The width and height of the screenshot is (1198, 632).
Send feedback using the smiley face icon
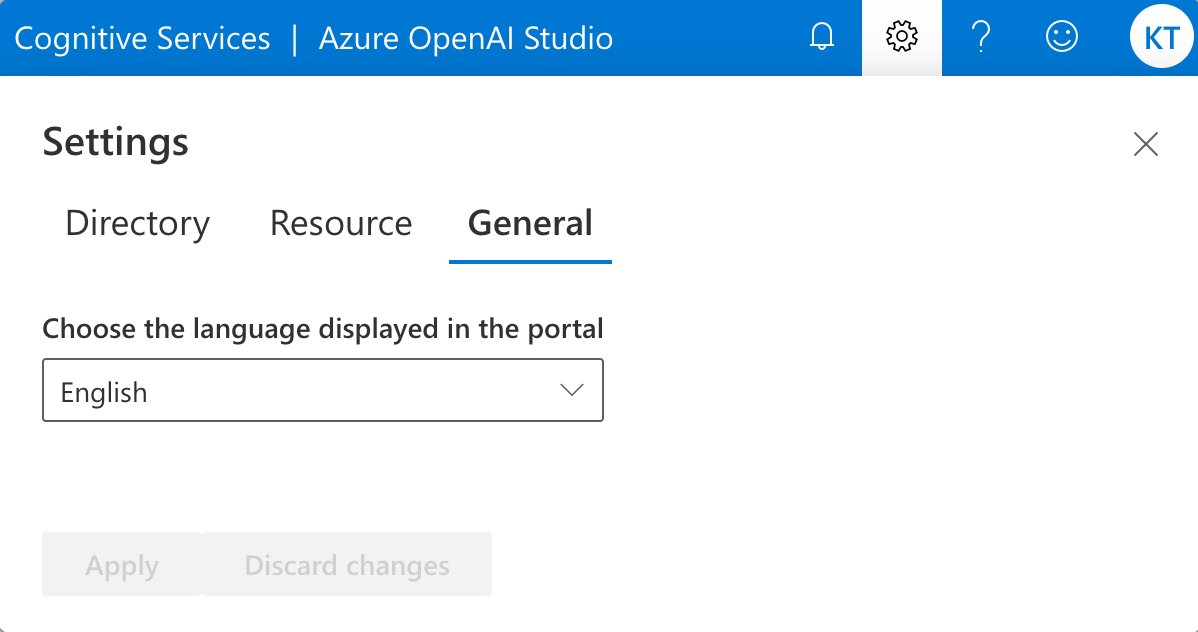[x=1061, y=37]
